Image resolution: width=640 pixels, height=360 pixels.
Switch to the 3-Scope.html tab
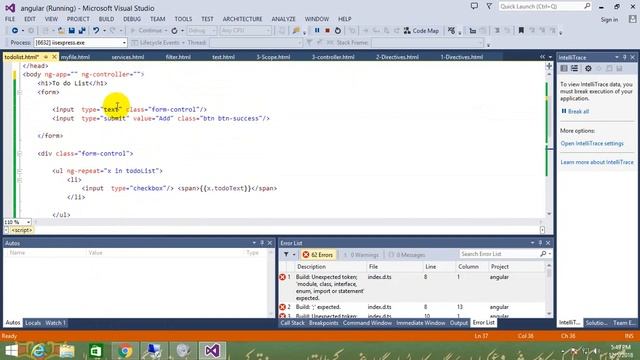pyautogui.click(x=273, y=57)
